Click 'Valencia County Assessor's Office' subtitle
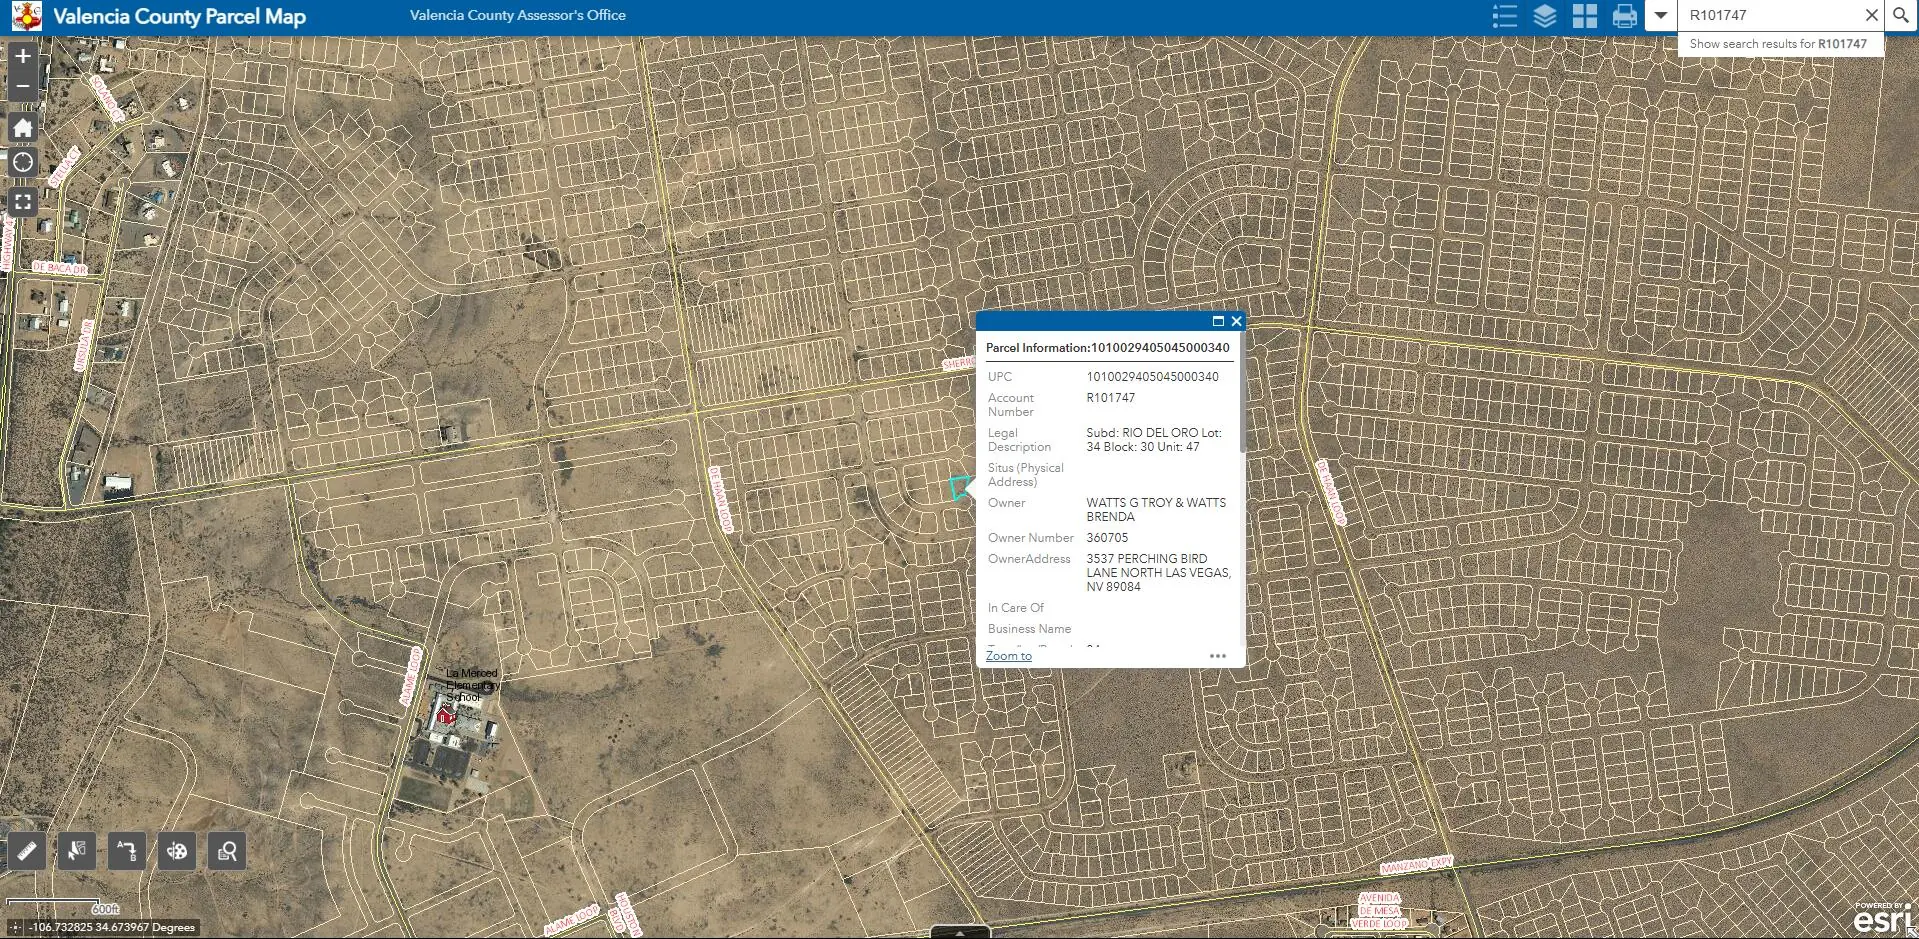The width and height of the screenshot is (1919, 939). click(x=518, y=15)
